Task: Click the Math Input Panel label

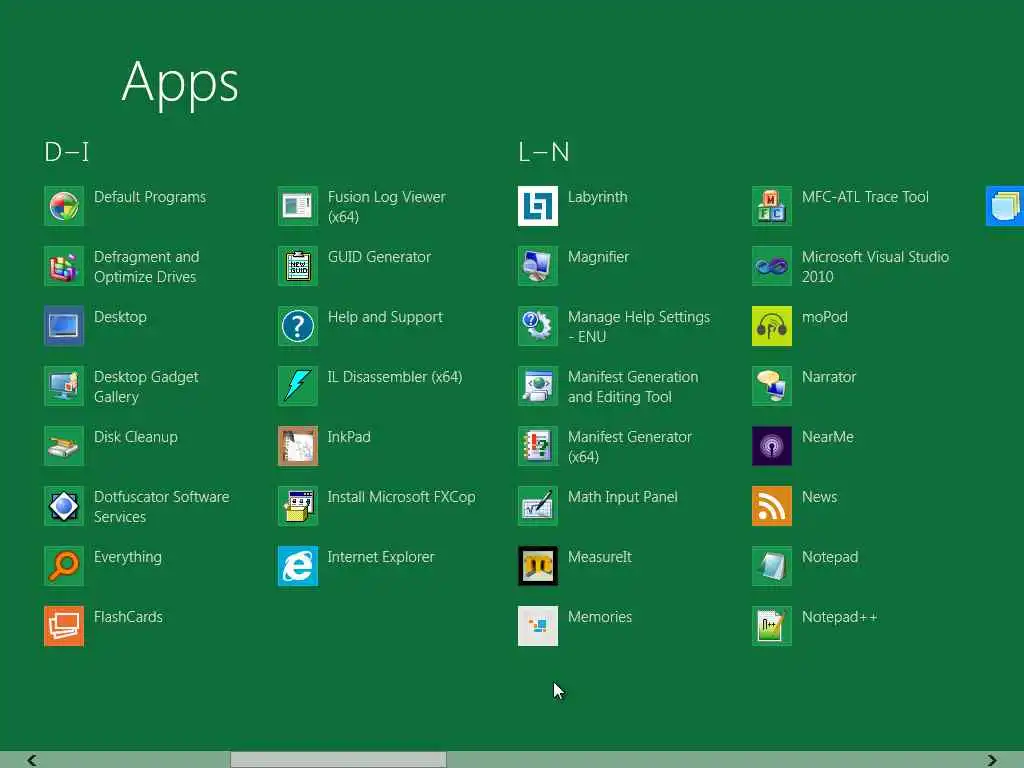Action: [622, 497]
